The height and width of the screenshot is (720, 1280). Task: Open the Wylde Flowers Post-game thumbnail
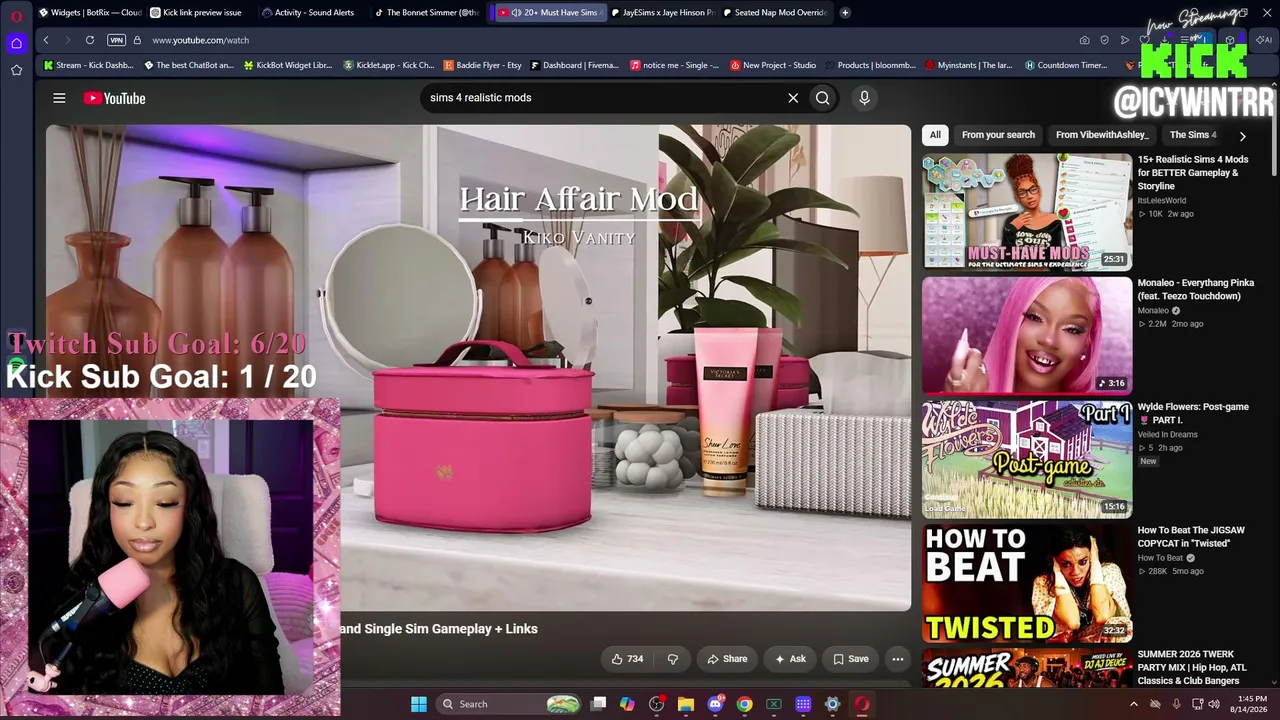click(x=1027, y=459)
